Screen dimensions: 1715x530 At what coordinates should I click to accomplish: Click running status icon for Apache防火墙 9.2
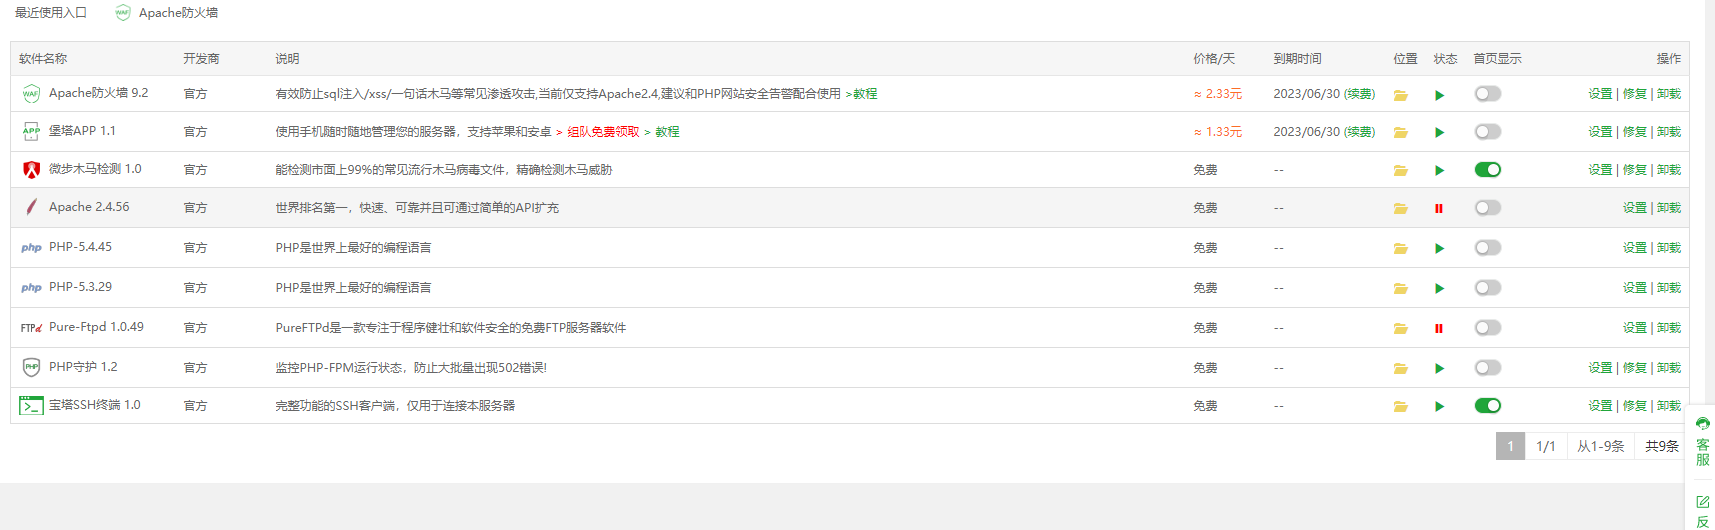1439,95
